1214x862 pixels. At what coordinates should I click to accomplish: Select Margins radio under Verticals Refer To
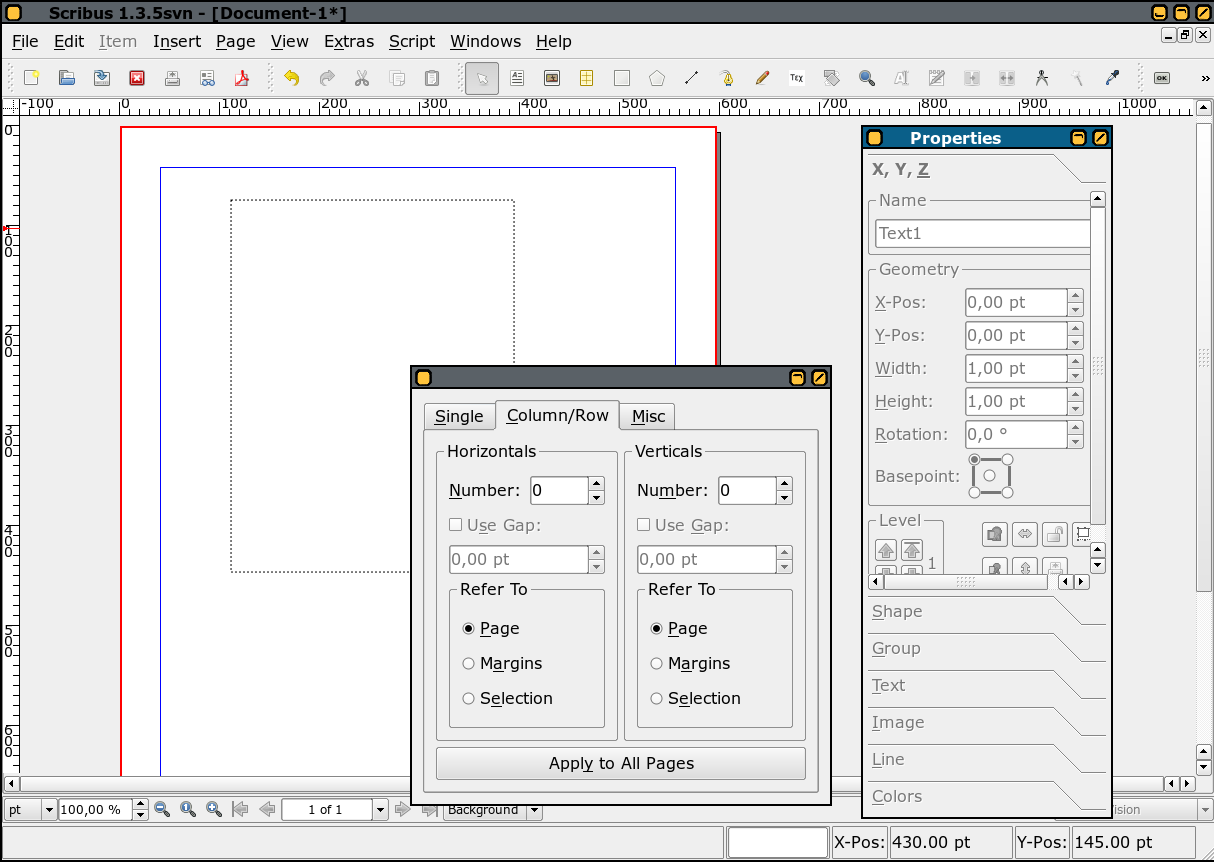click(x=656, y=664)
